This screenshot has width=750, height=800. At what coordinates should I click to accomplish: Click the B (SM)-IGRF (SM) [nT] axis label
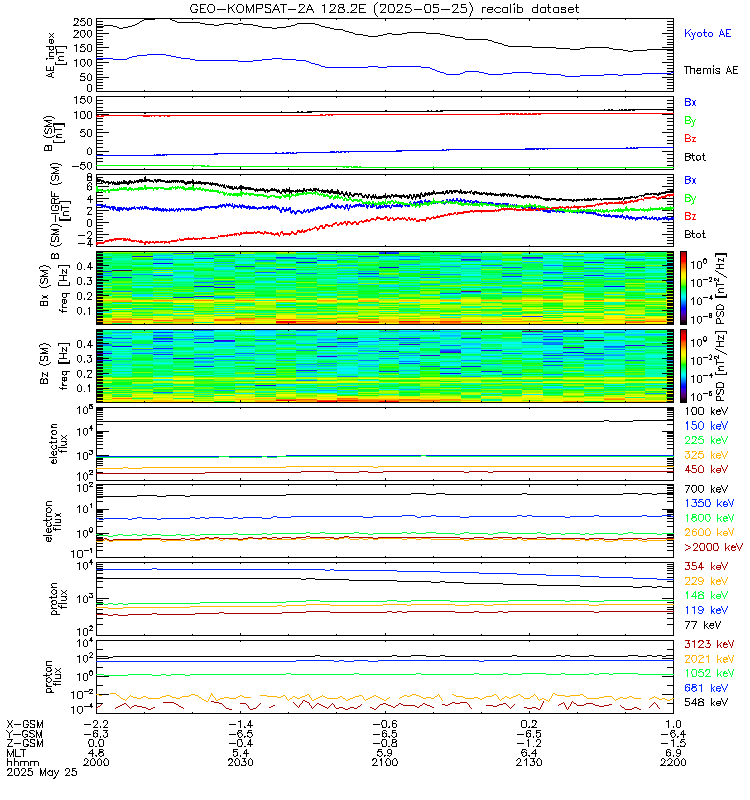click(59, 211)
